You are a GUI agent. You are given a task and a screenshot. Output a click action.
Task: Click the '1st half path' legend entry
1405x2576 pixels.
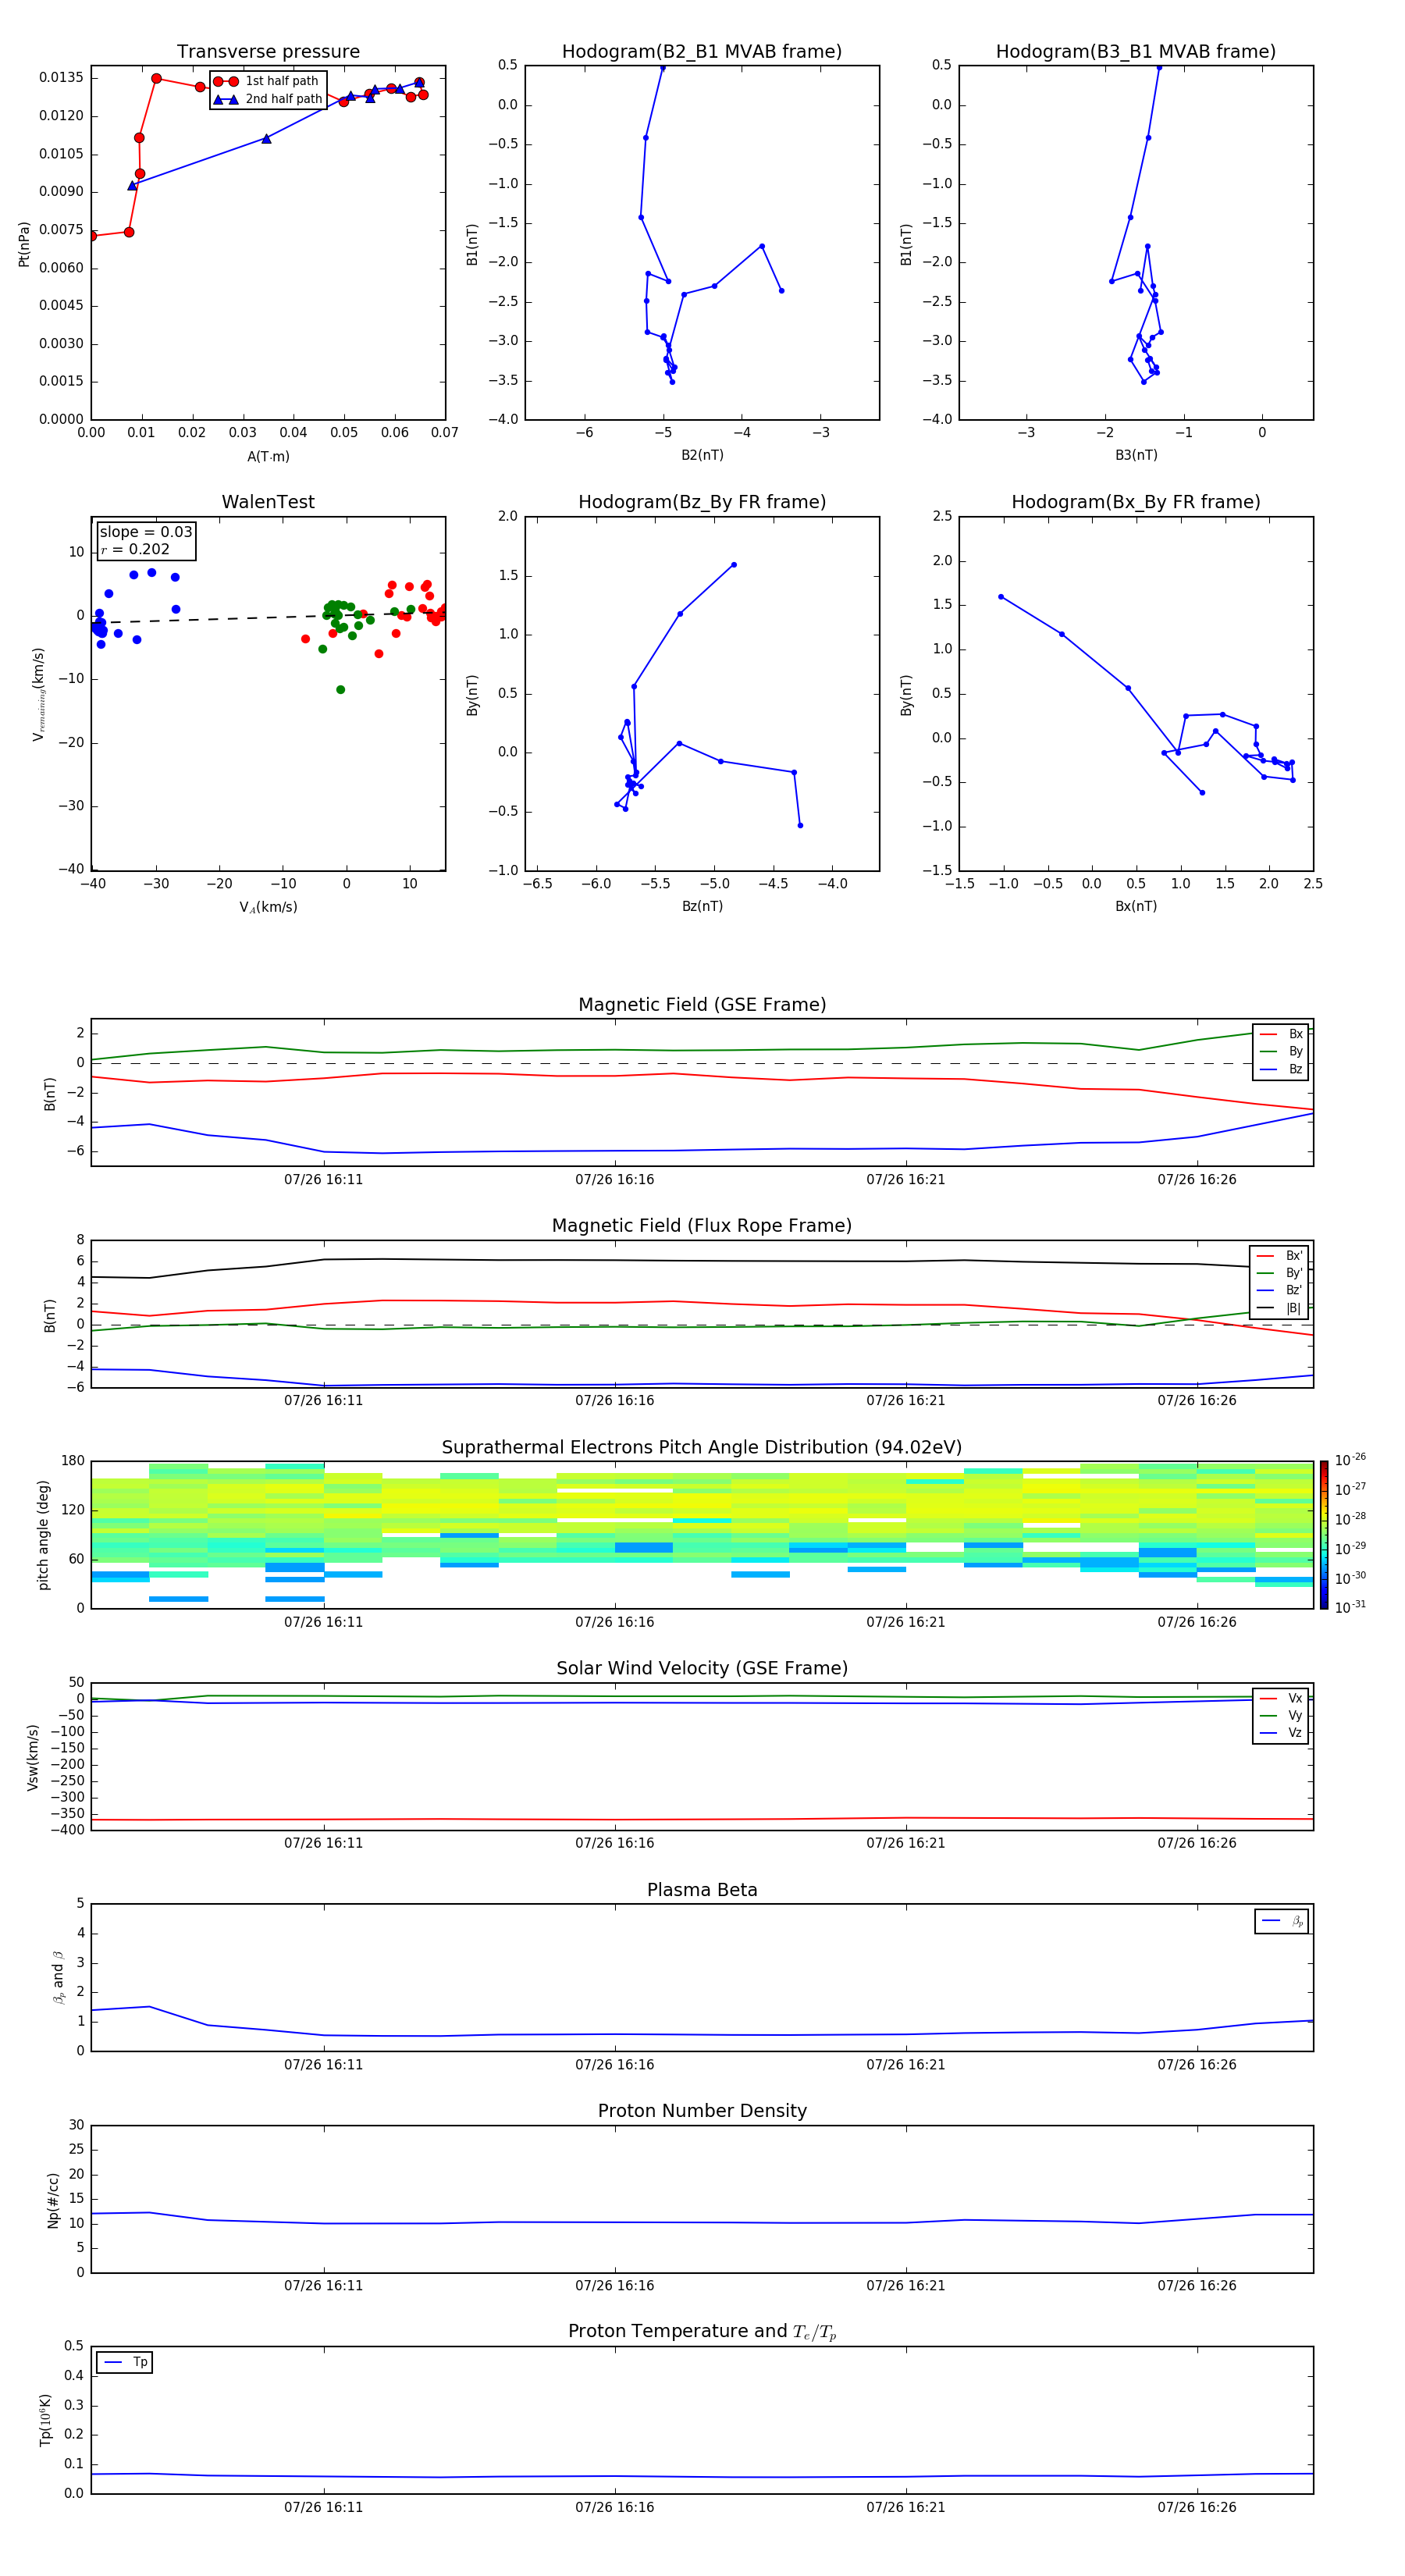266,81
